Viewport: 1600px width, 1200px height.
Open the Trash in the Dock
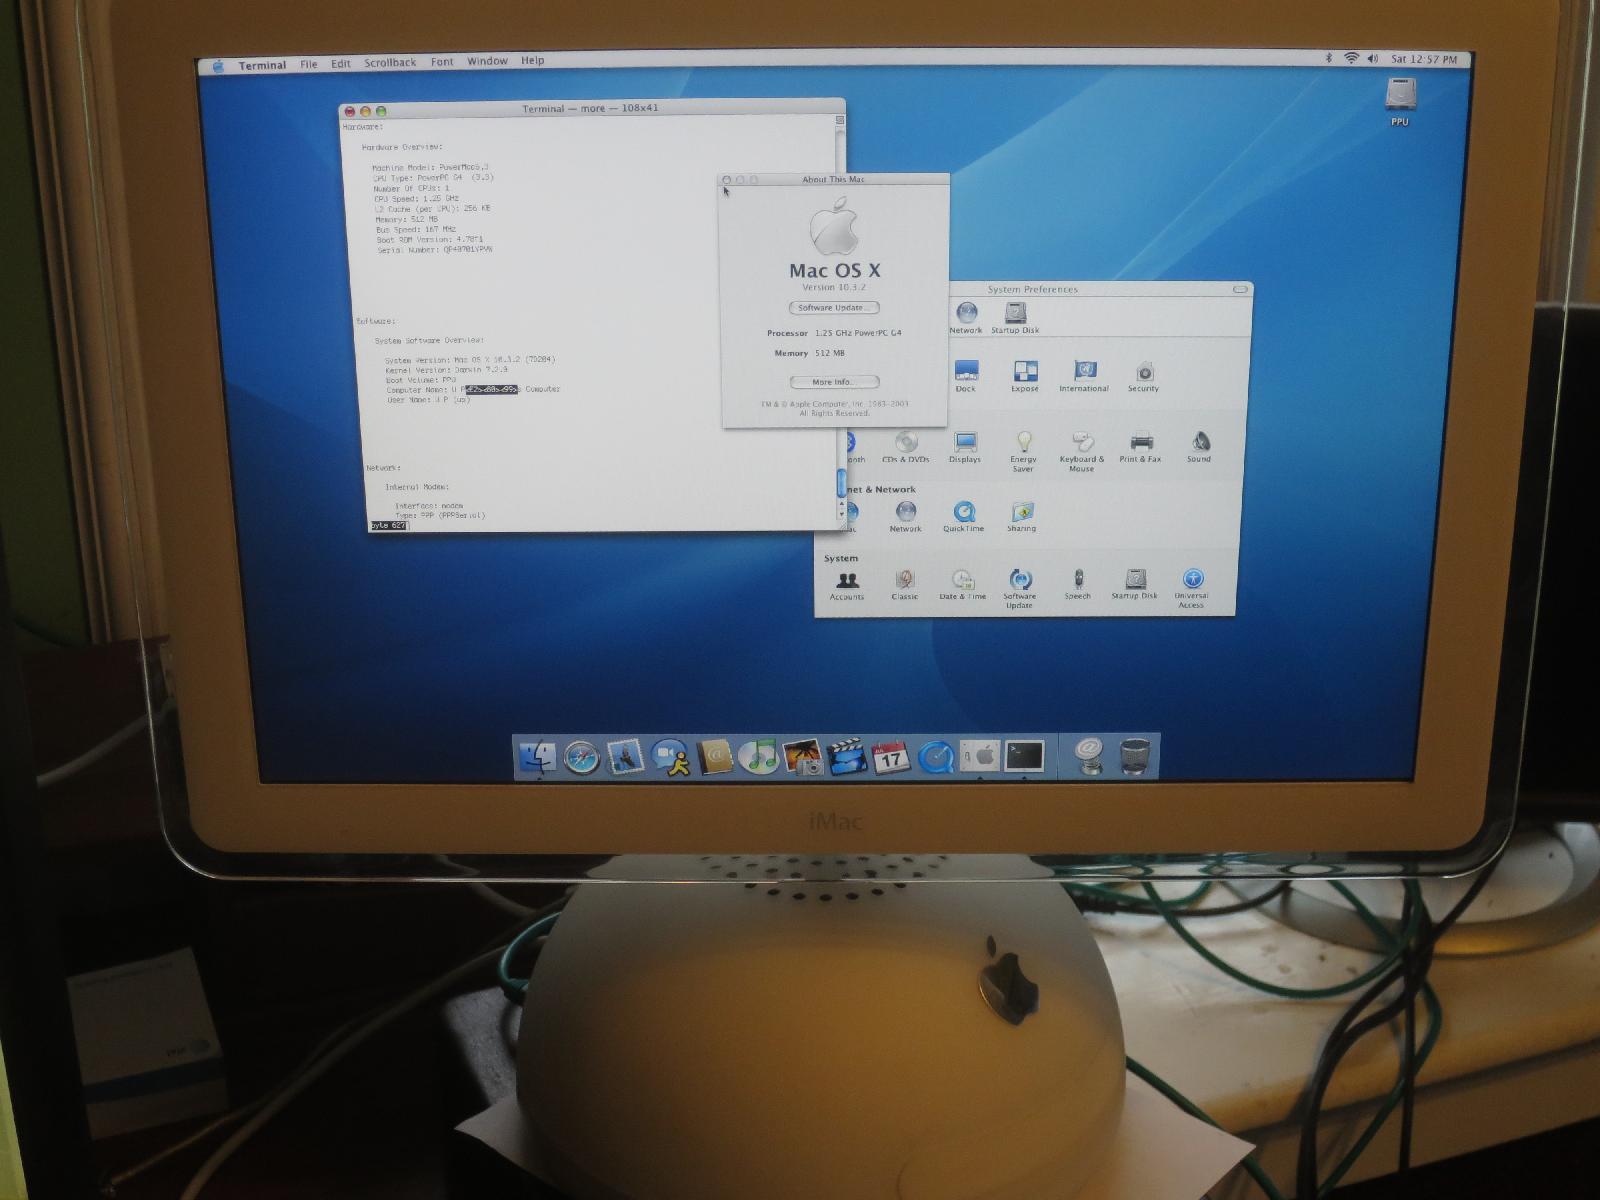pyautogui.click(x=1135, y=757)
